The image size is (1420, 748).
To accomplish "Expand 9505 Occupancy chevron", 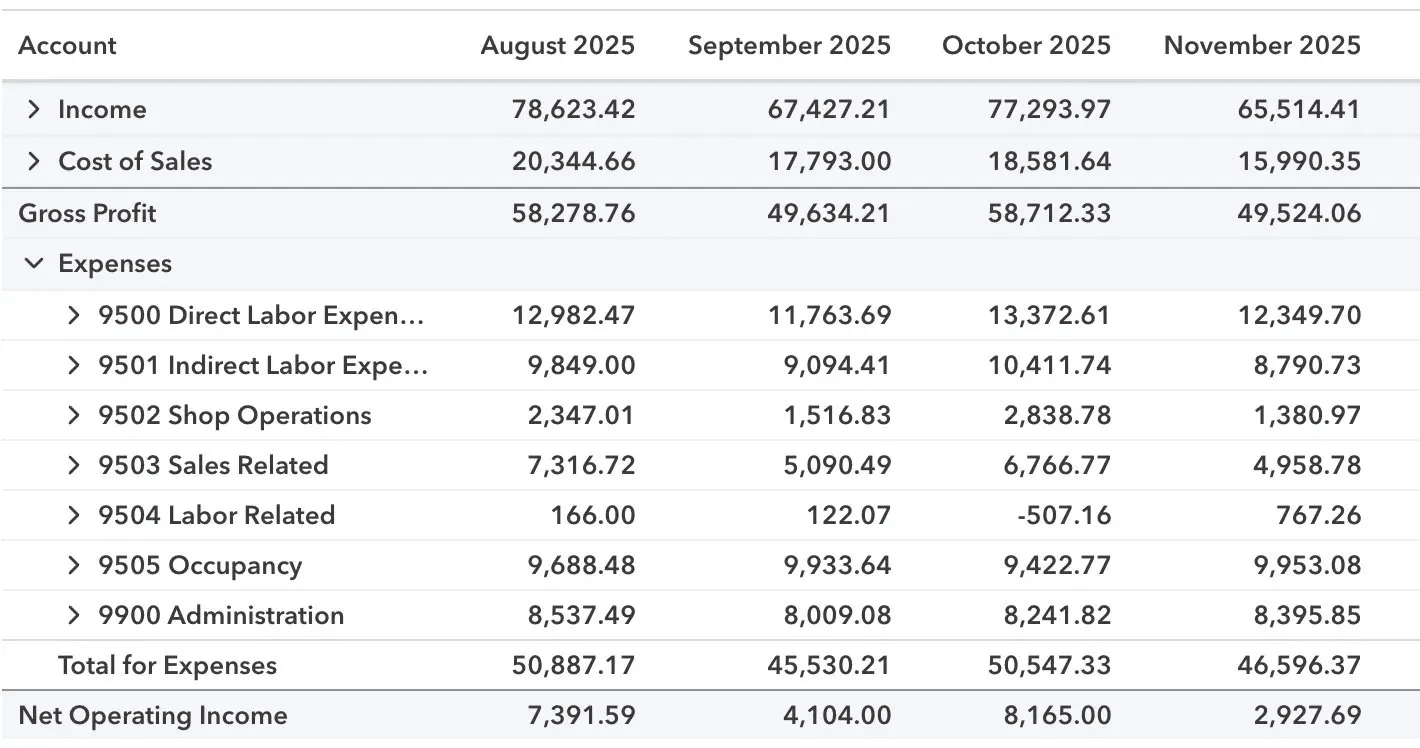I will 73,566.
